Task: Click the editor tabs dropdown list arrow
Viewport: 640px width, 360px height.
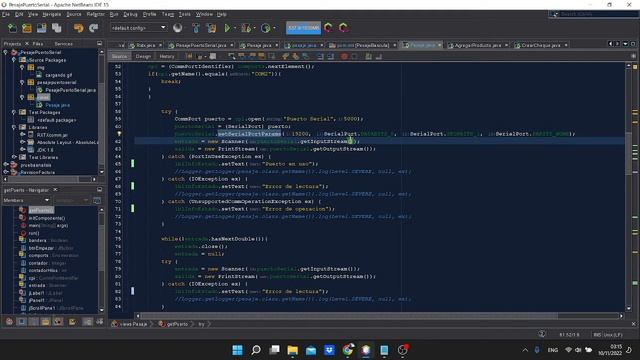Action: click(x=625, y=44)
